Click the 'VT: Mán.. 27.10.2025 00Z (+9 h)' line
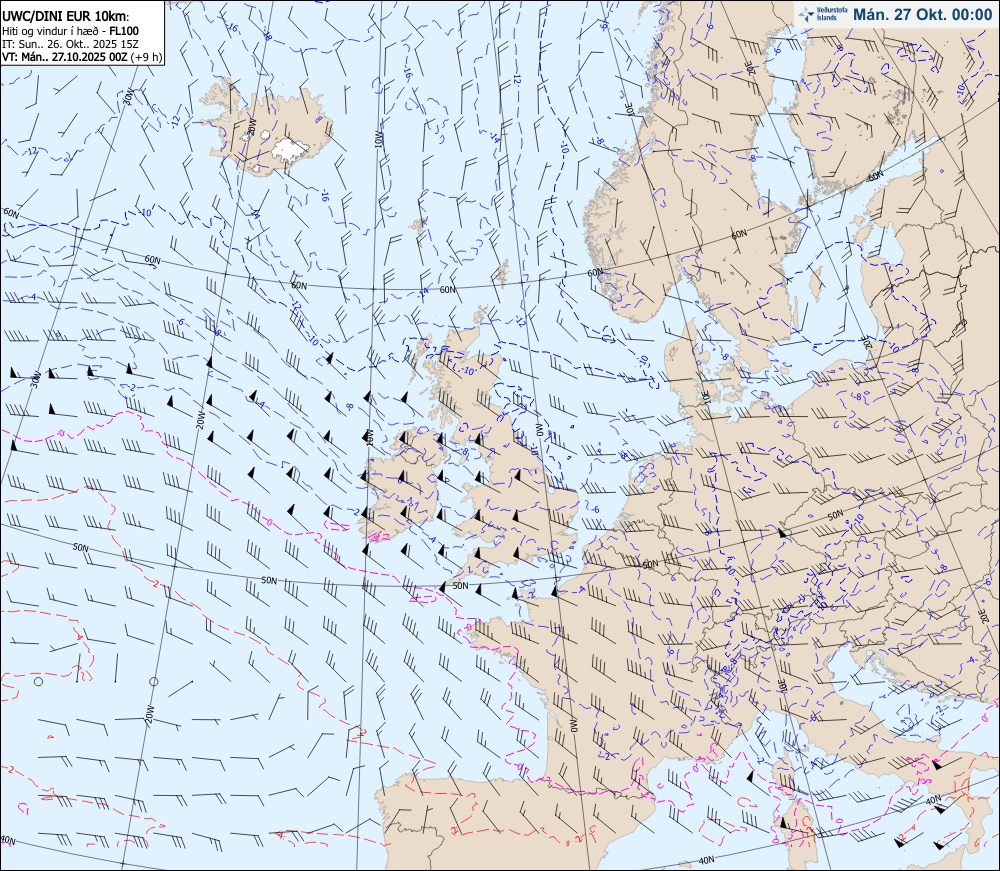The height and width of the screenshot is (871, 1000). pos(82,57)
